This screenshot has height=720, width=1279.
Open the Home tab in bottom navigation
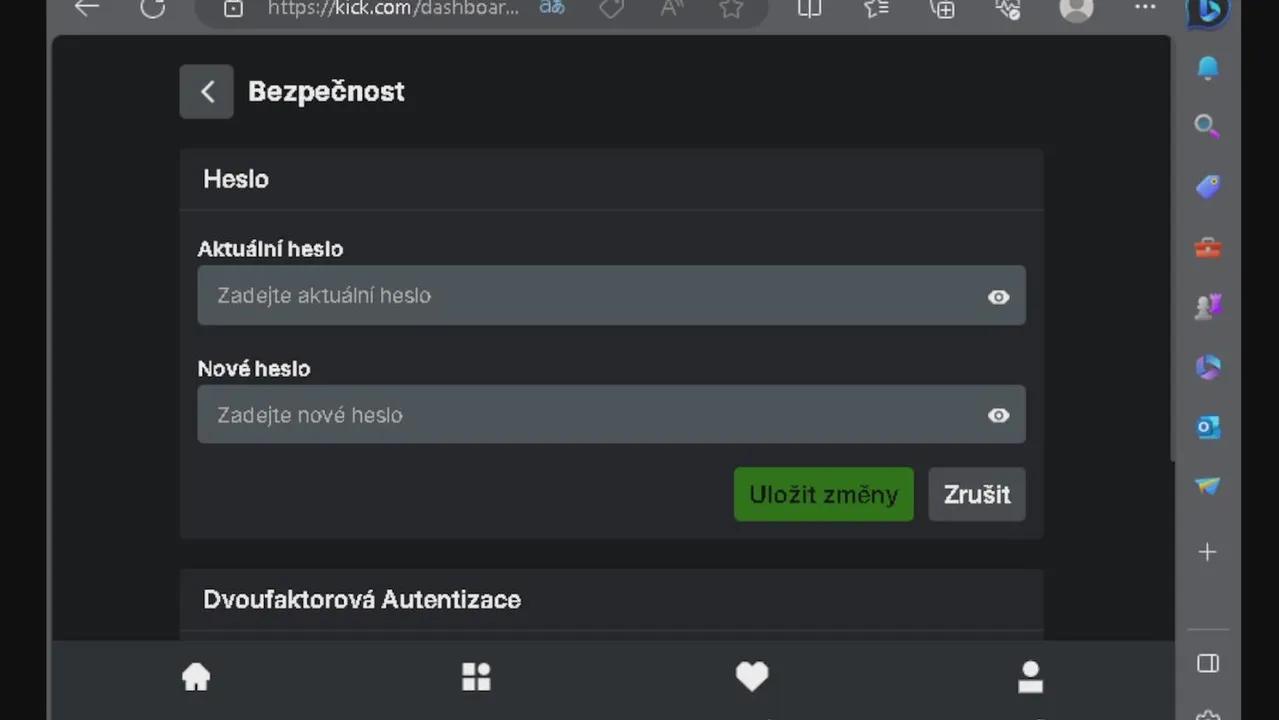click(x=196, y=677)
